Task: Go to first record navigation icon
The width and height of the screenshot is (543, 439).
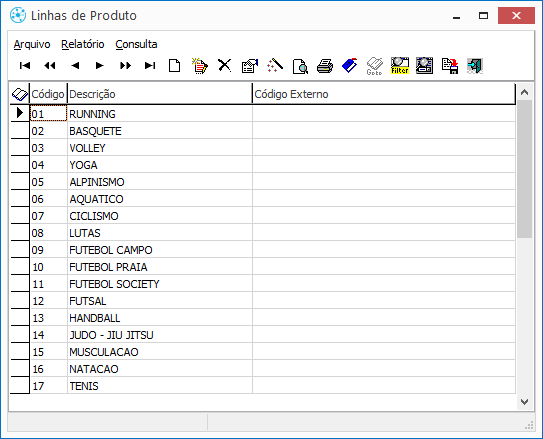Action: [25, 65]
